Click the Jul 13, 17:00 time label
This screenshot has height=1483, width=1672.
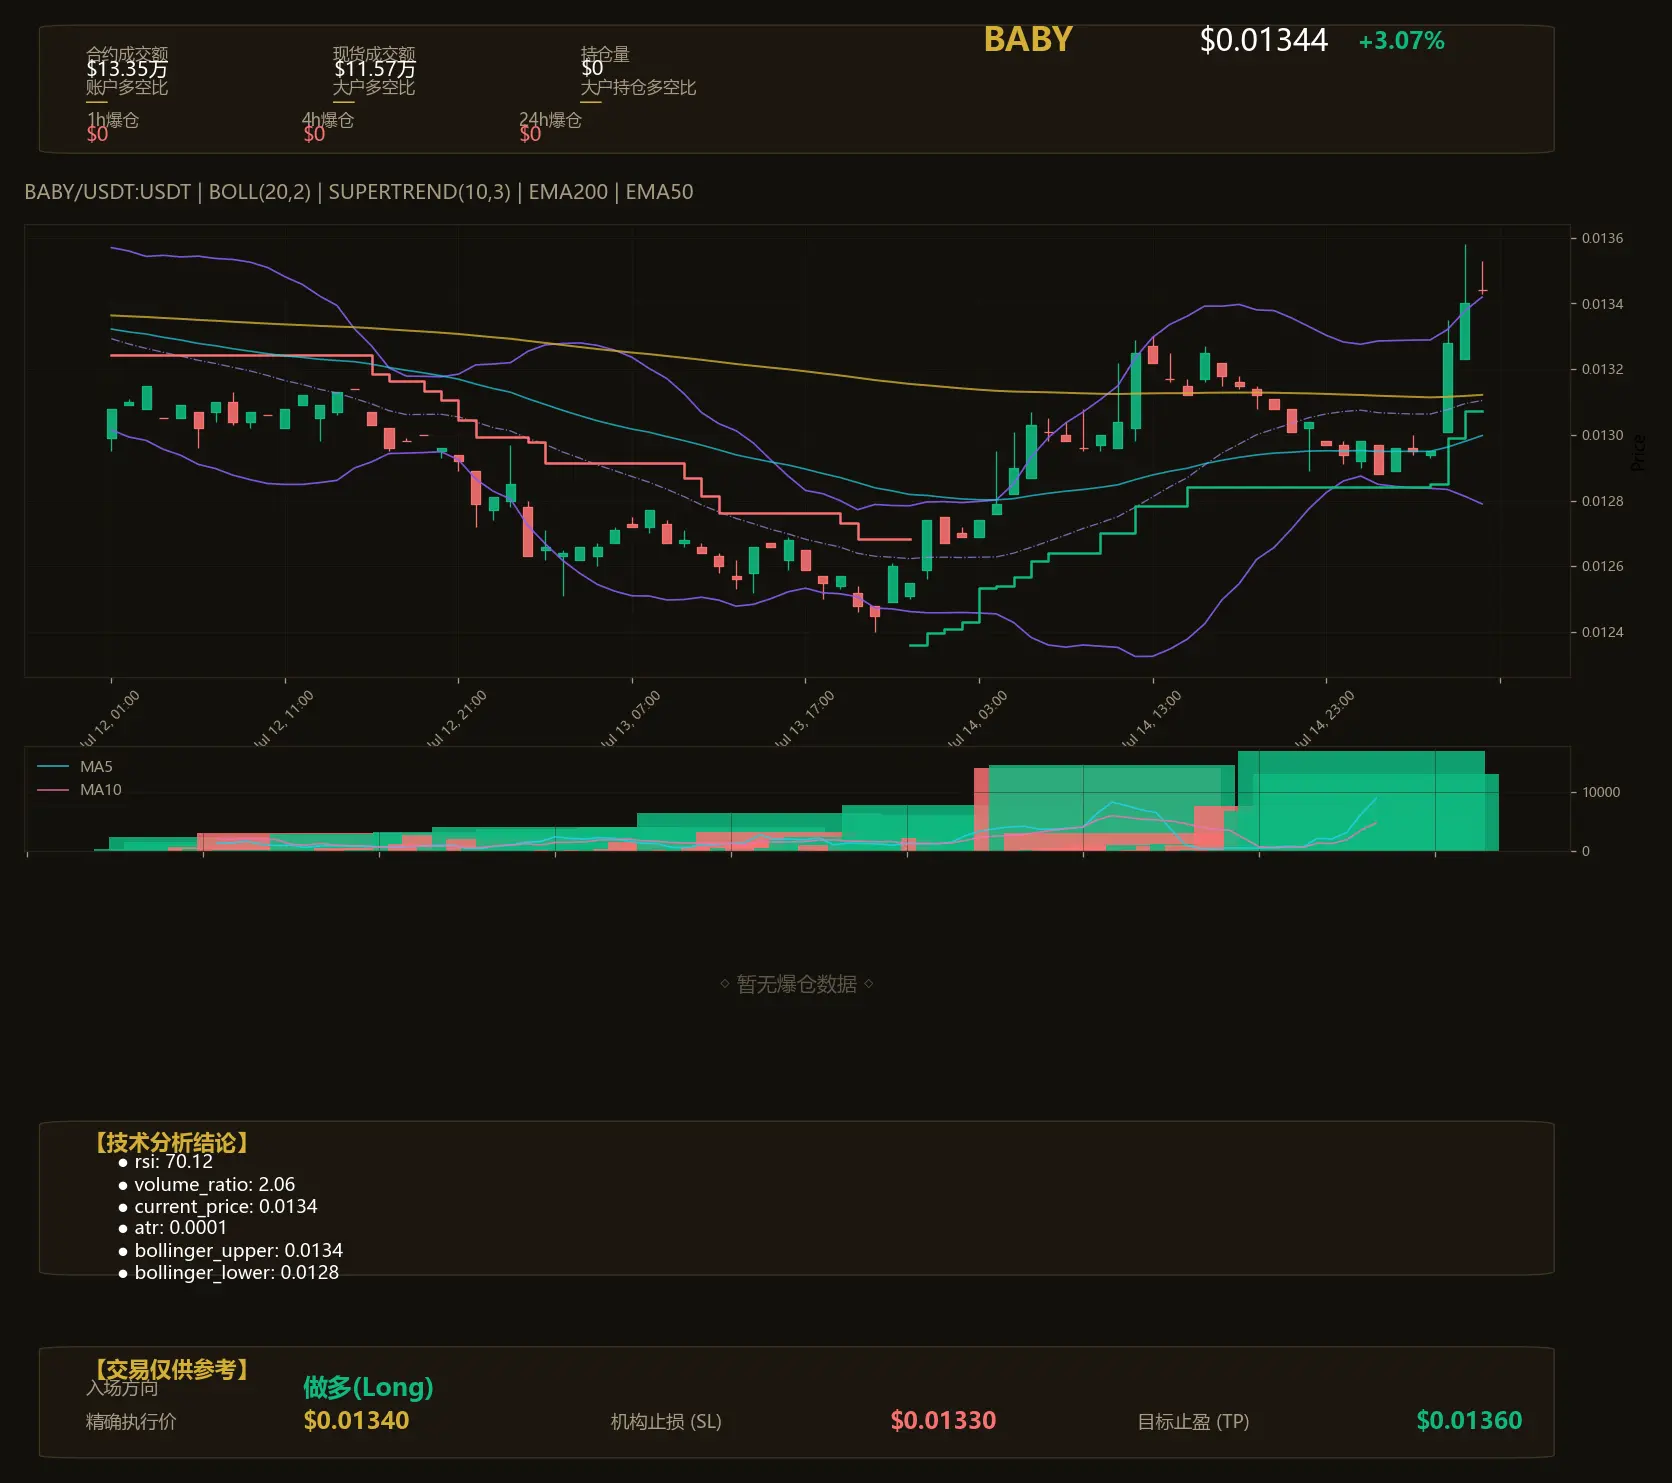(x=804, y=718)
